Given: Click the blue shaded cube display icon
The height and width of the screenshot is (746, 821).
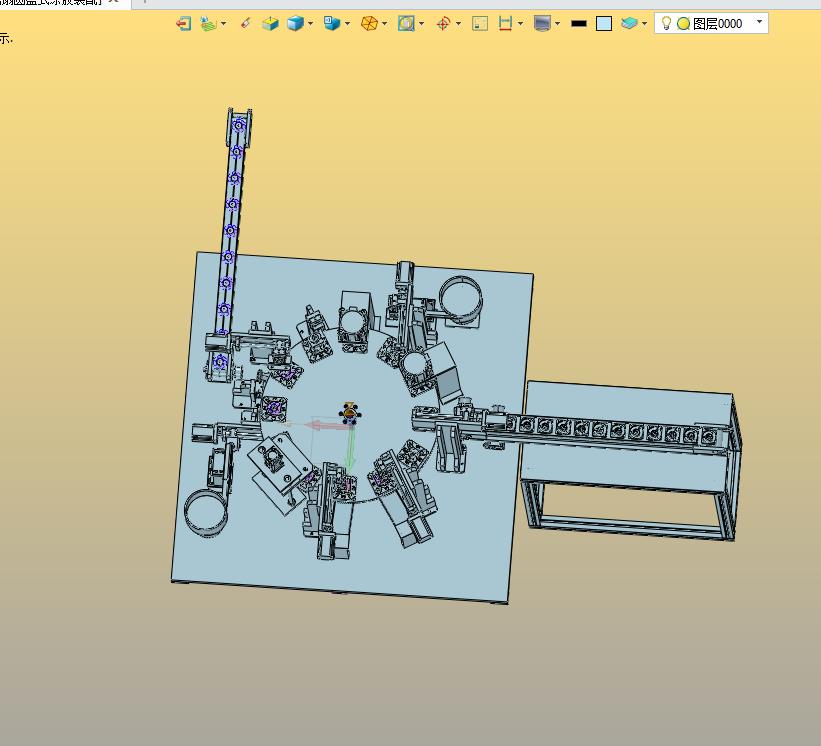Looking at the screenshot, I should [295, 24].
